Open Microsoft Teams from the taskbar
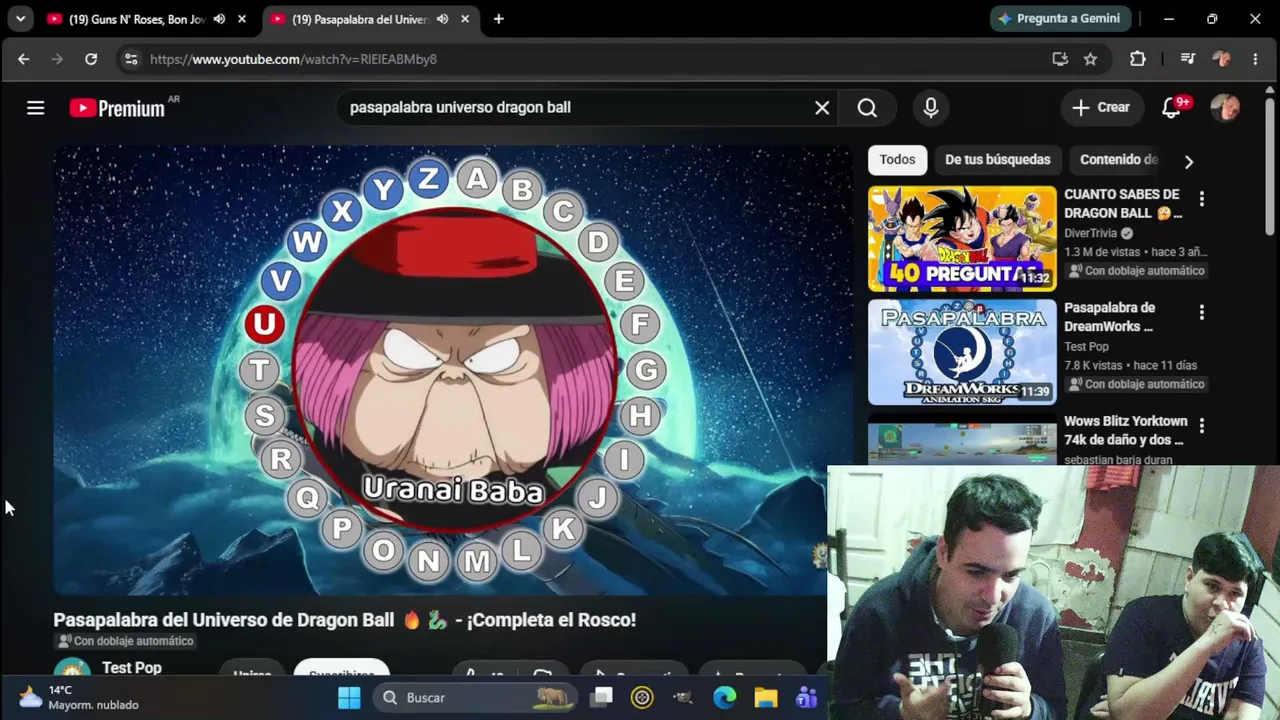The image size is (1280, 720). [x=806, y=698]
